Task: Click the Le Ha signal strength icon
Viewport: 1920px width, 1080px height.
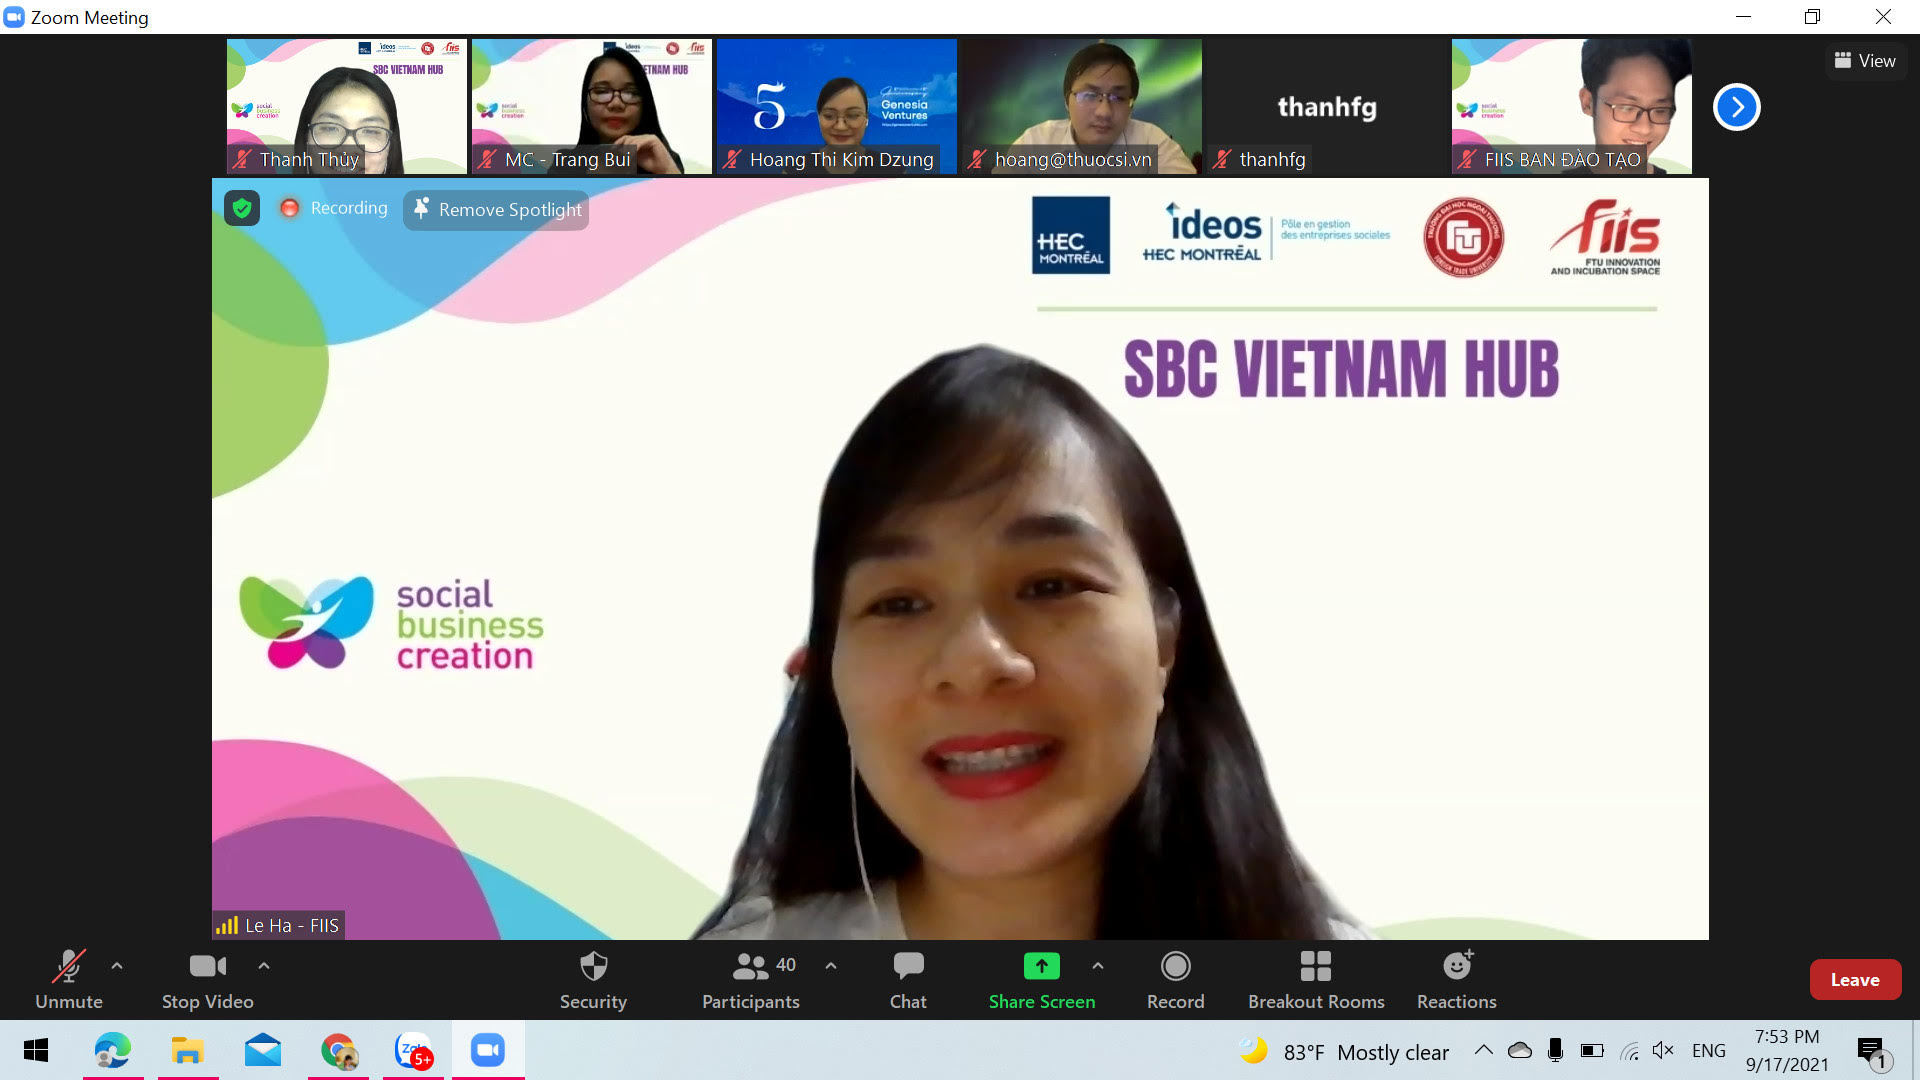Action: (227, 926)
